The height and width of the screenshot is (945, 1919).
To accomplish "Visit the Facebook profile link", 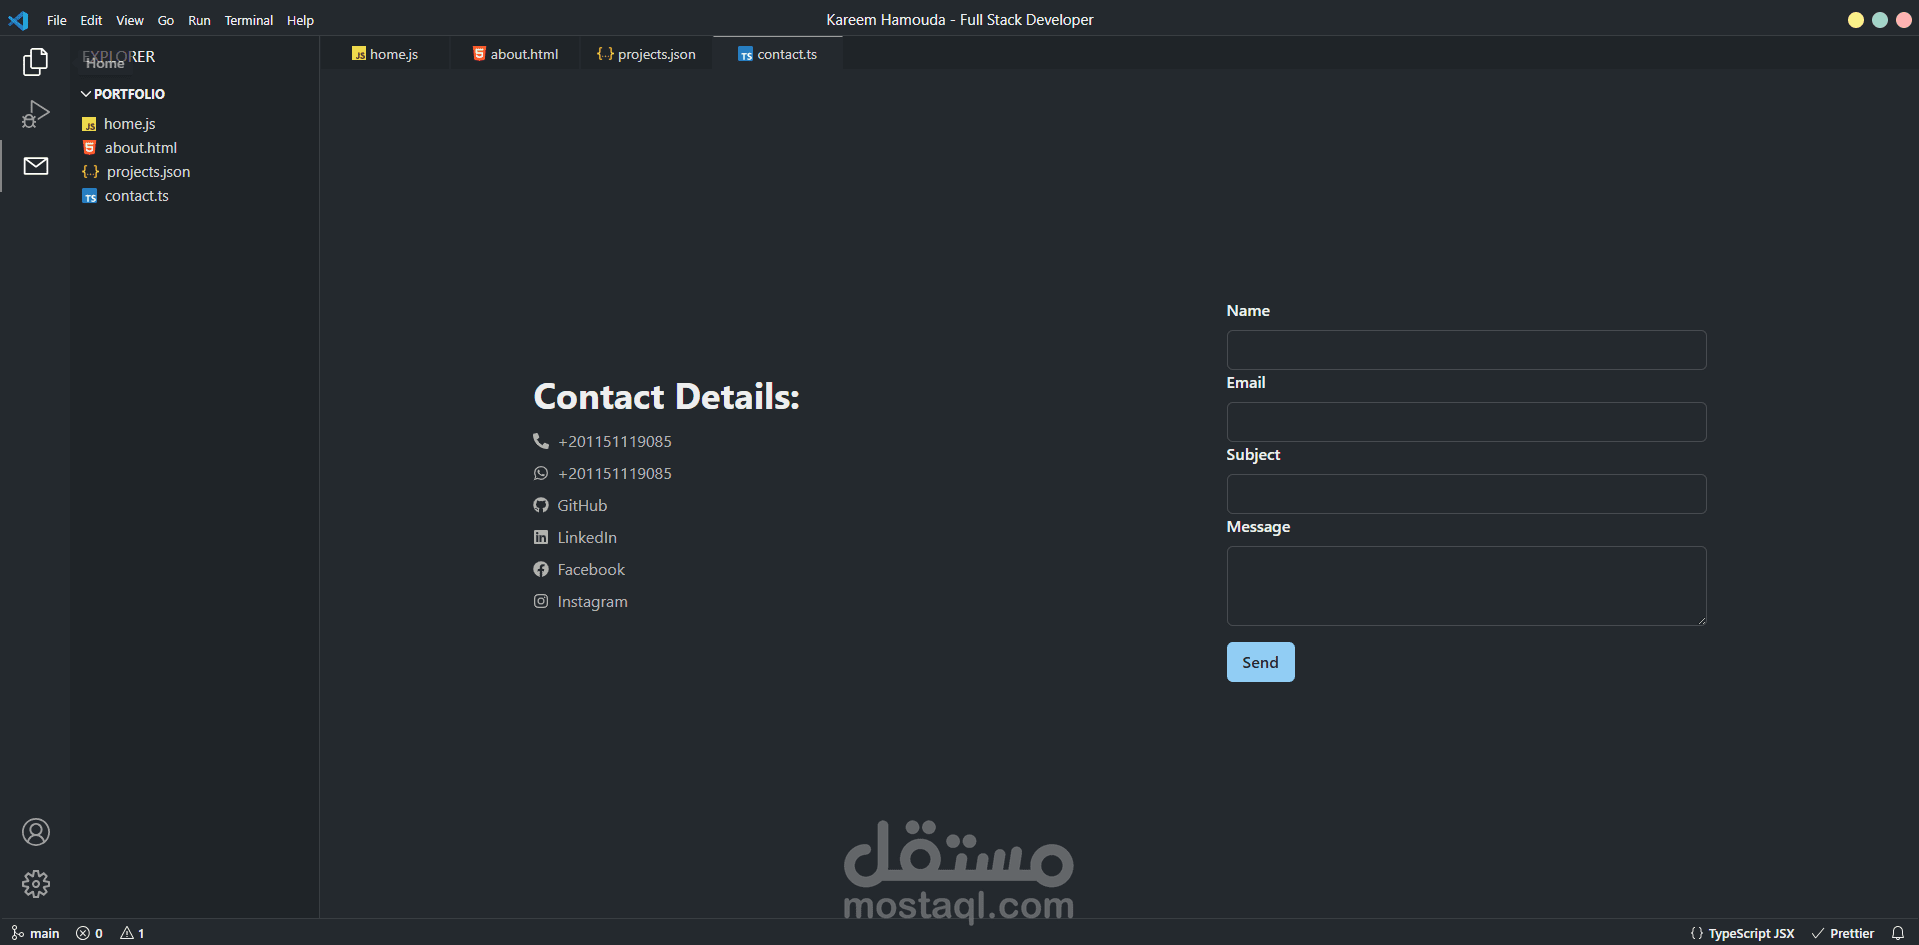I will 591,569.
